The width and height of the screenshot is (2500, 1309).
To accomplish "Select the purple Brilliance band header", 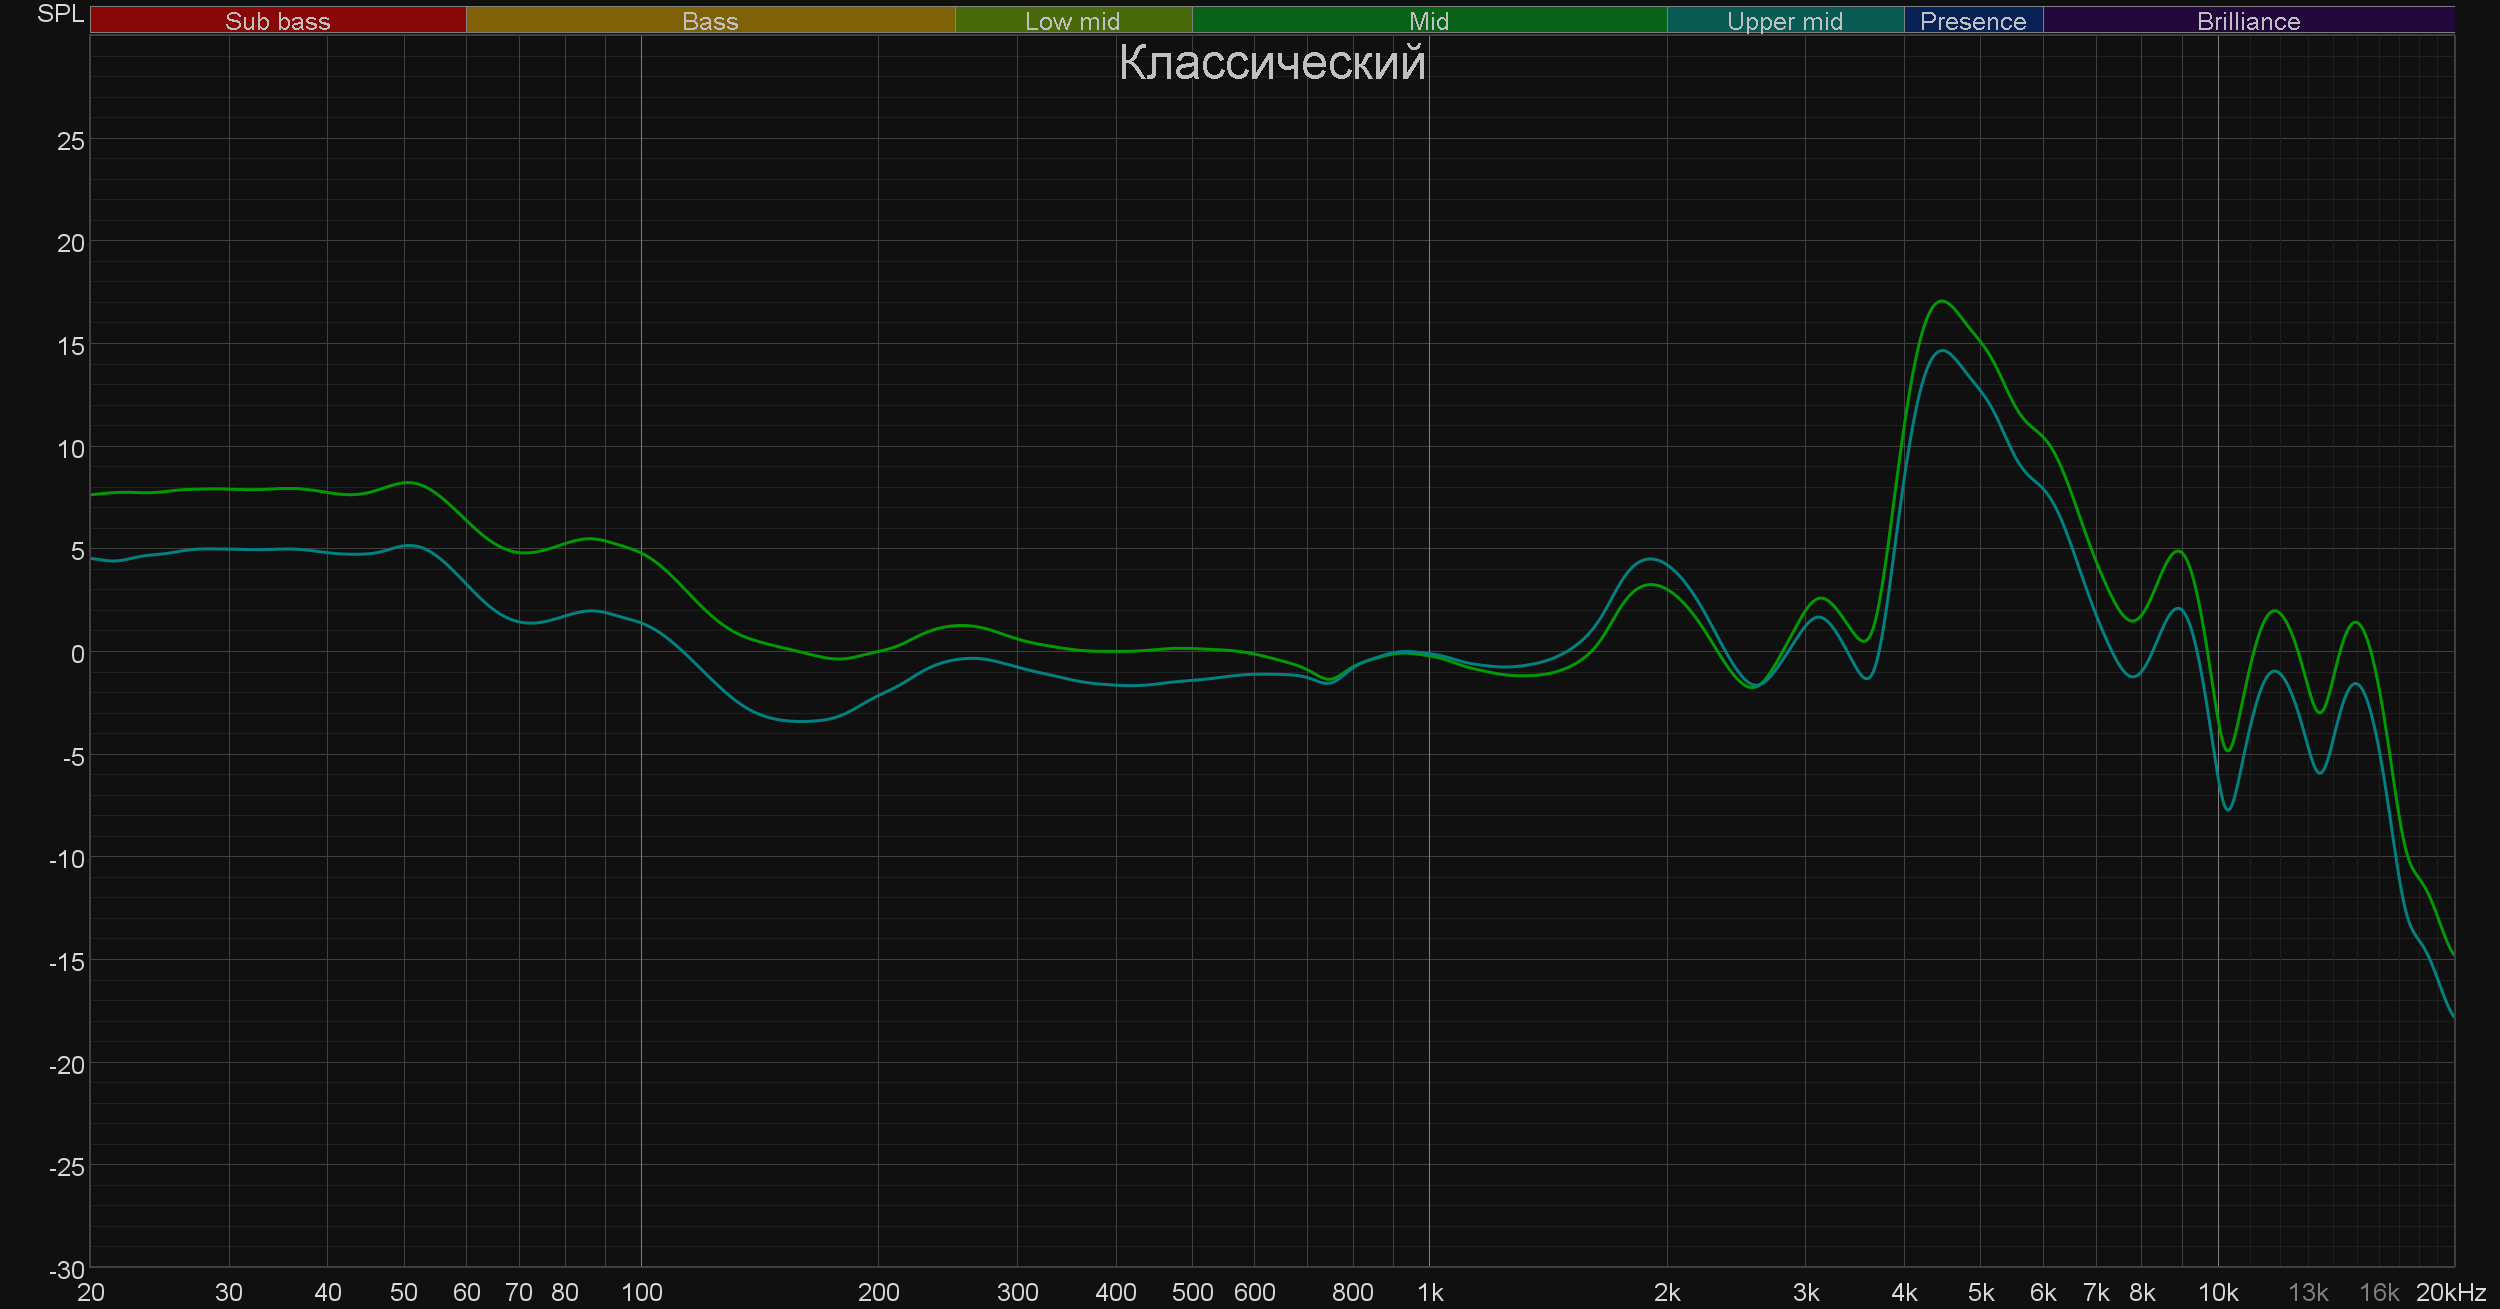I will 2248,21.
